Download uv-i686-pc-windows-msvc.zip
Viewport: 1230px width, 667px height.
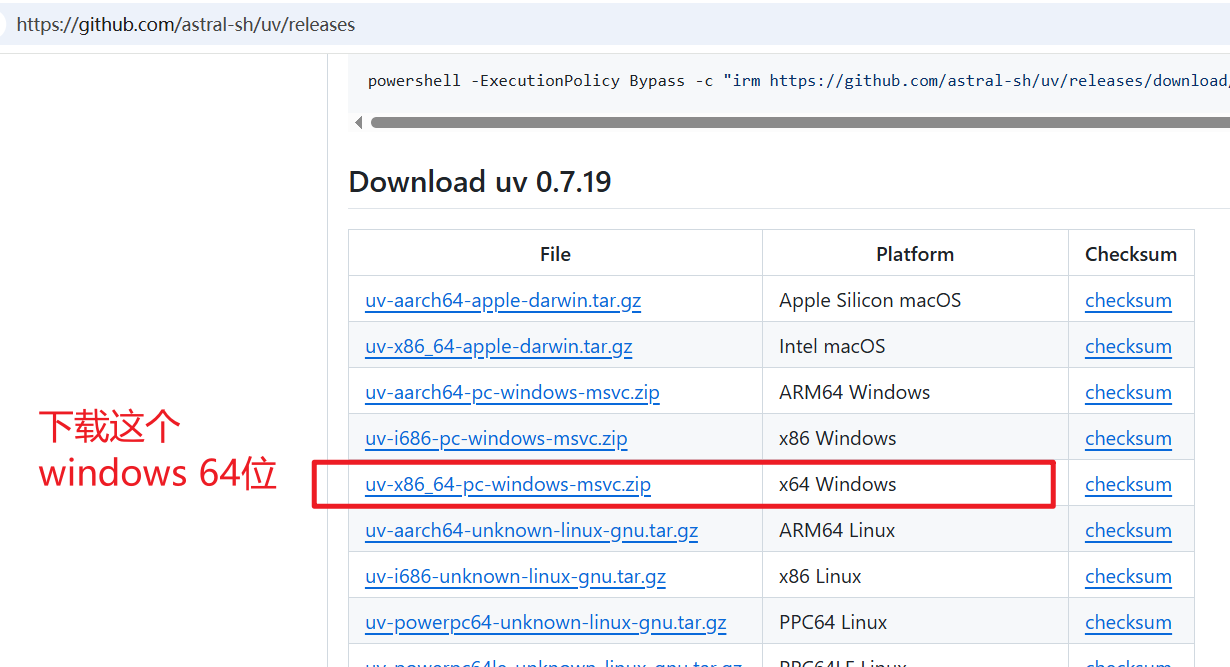tap(496, 439)
